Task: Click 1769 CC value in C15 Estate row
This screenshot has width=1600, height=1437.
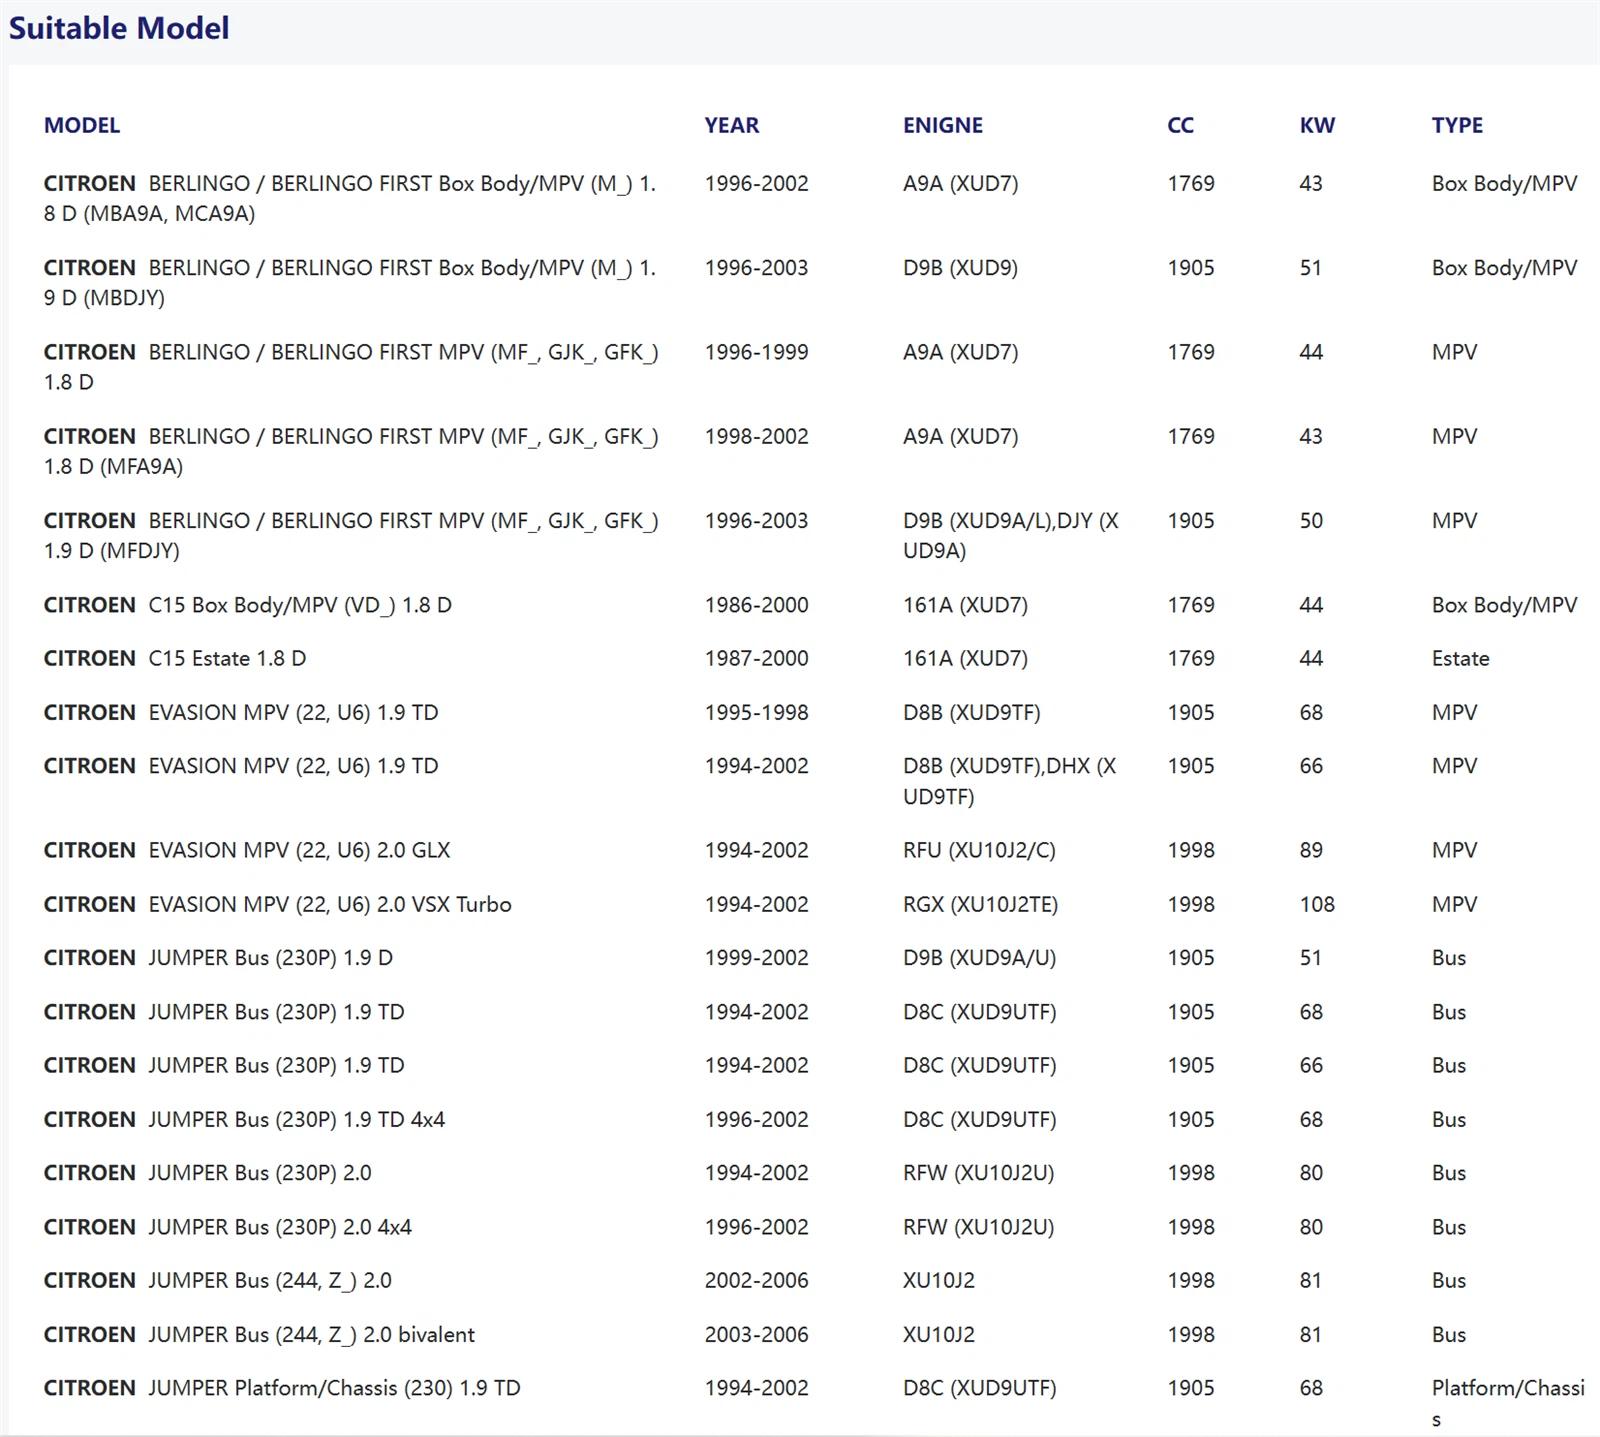Action: [1191, 658]
